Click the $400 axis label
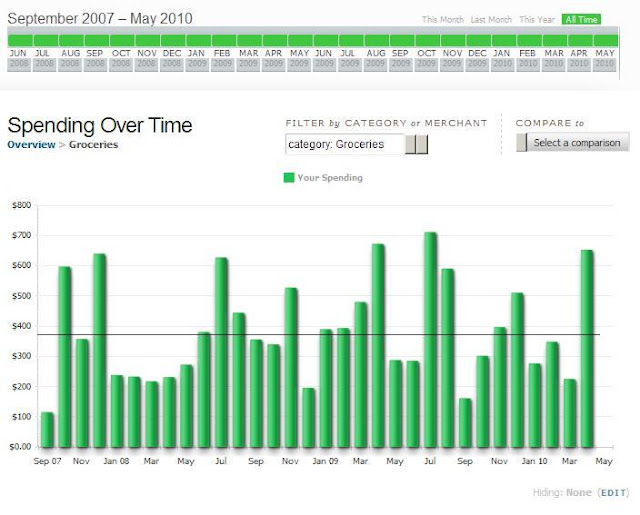Image resolution: width=640 pixels, height=515 pixels. [22, 326]
